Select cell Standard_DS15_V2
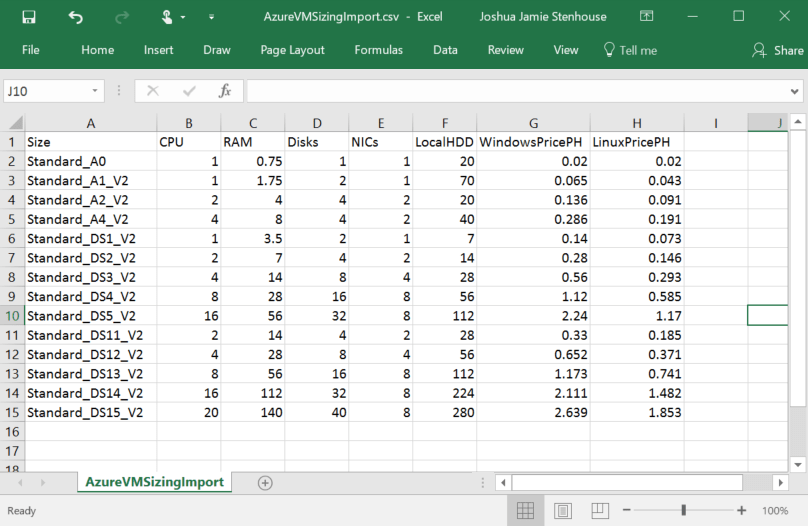The height and width of the screenshot is (526, 808). click(91, 413)
